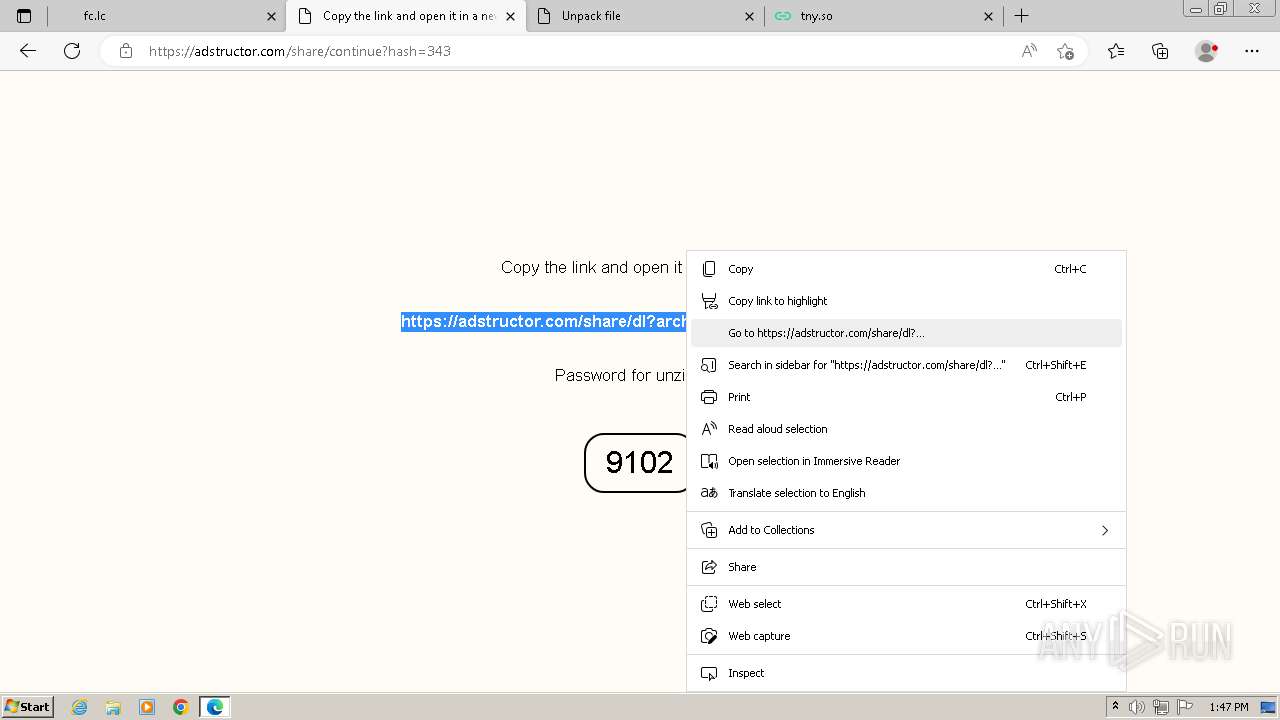This screenshot has height=720, width=1280.
Task: Show hidden tray icons arrow
Action: (x=1115, y=707)
